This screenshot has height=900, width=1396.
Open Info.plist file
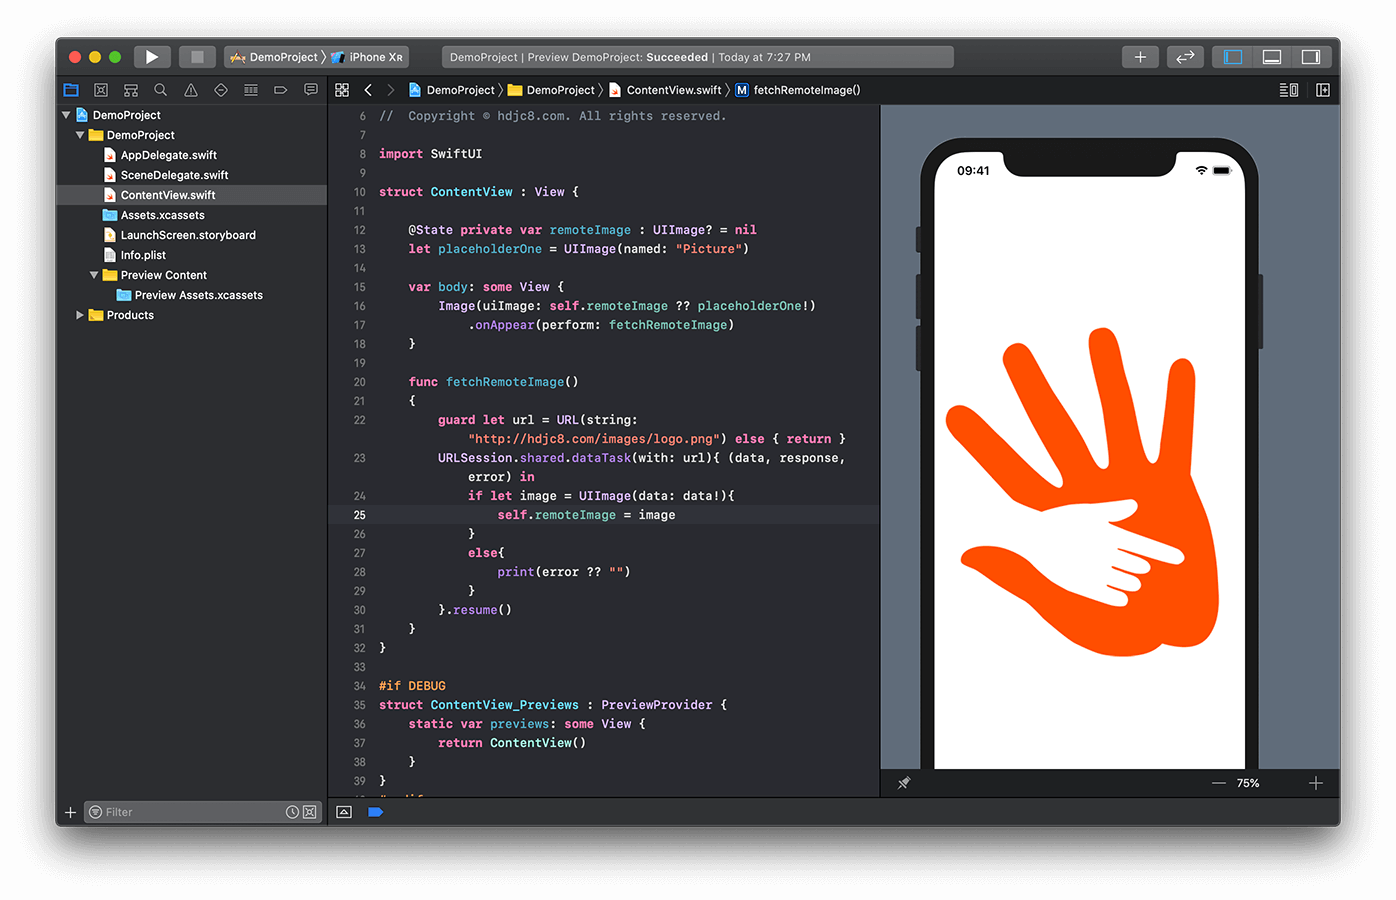[x=143, y=255]
